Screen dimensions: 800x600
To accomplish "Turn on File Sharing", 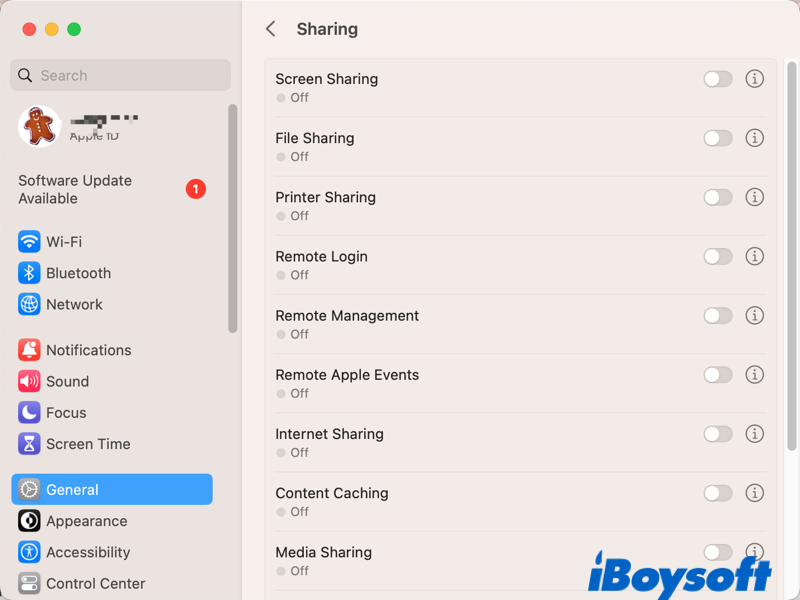I will pos(717,138).
